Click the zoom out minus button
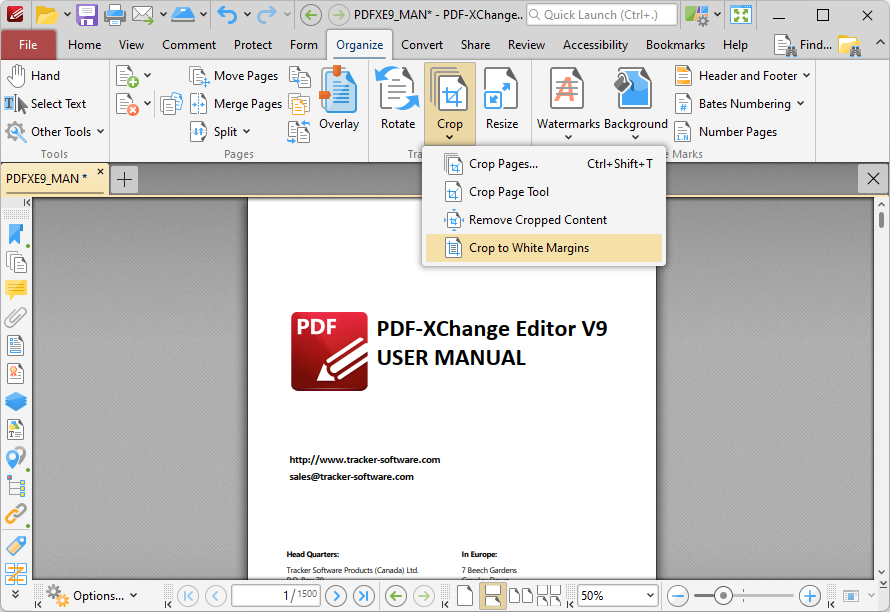 678,596
